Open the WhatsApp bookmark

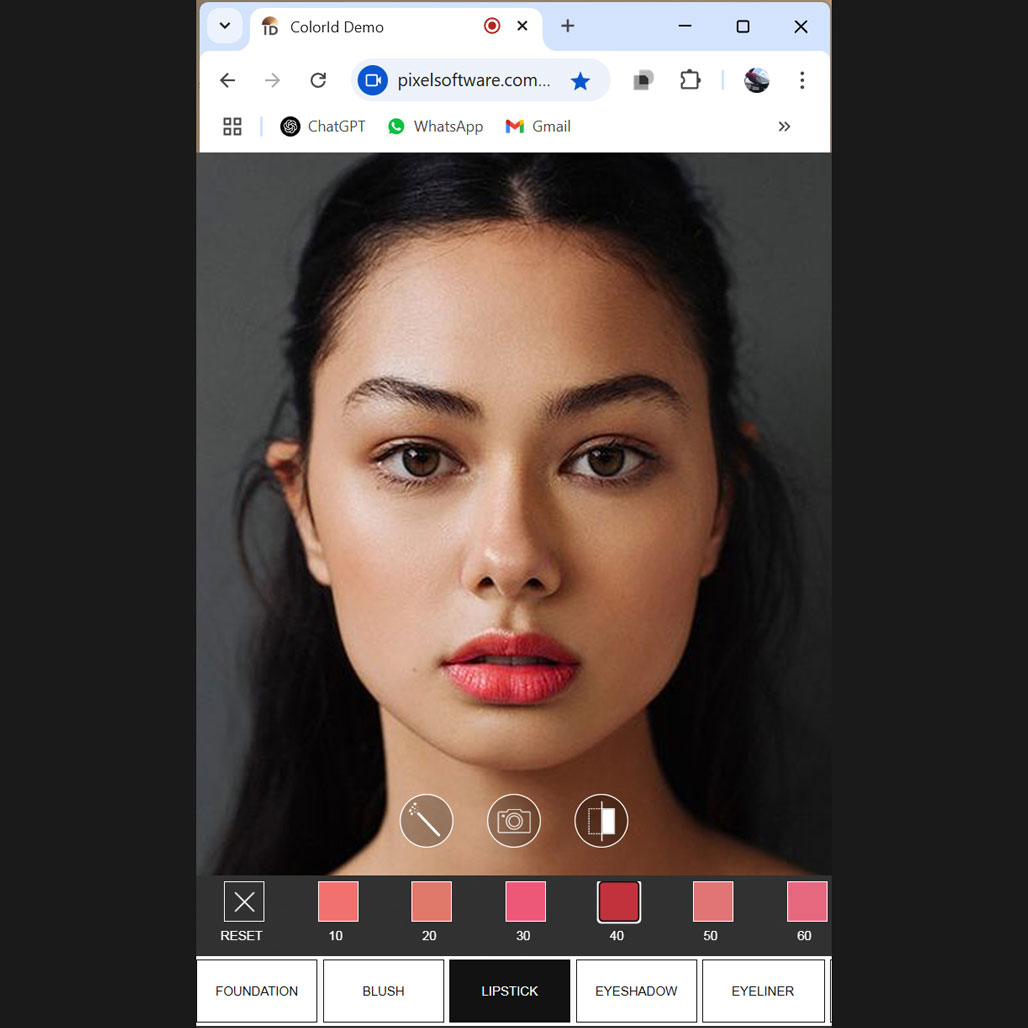pos(435,126)
